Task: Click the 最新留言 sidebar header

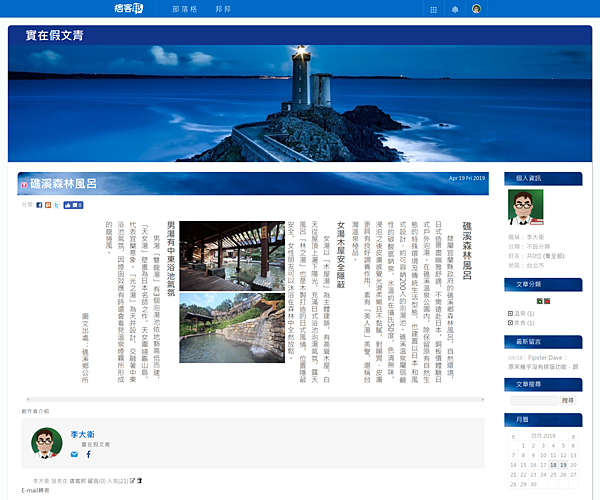Action: pos(543,342)
